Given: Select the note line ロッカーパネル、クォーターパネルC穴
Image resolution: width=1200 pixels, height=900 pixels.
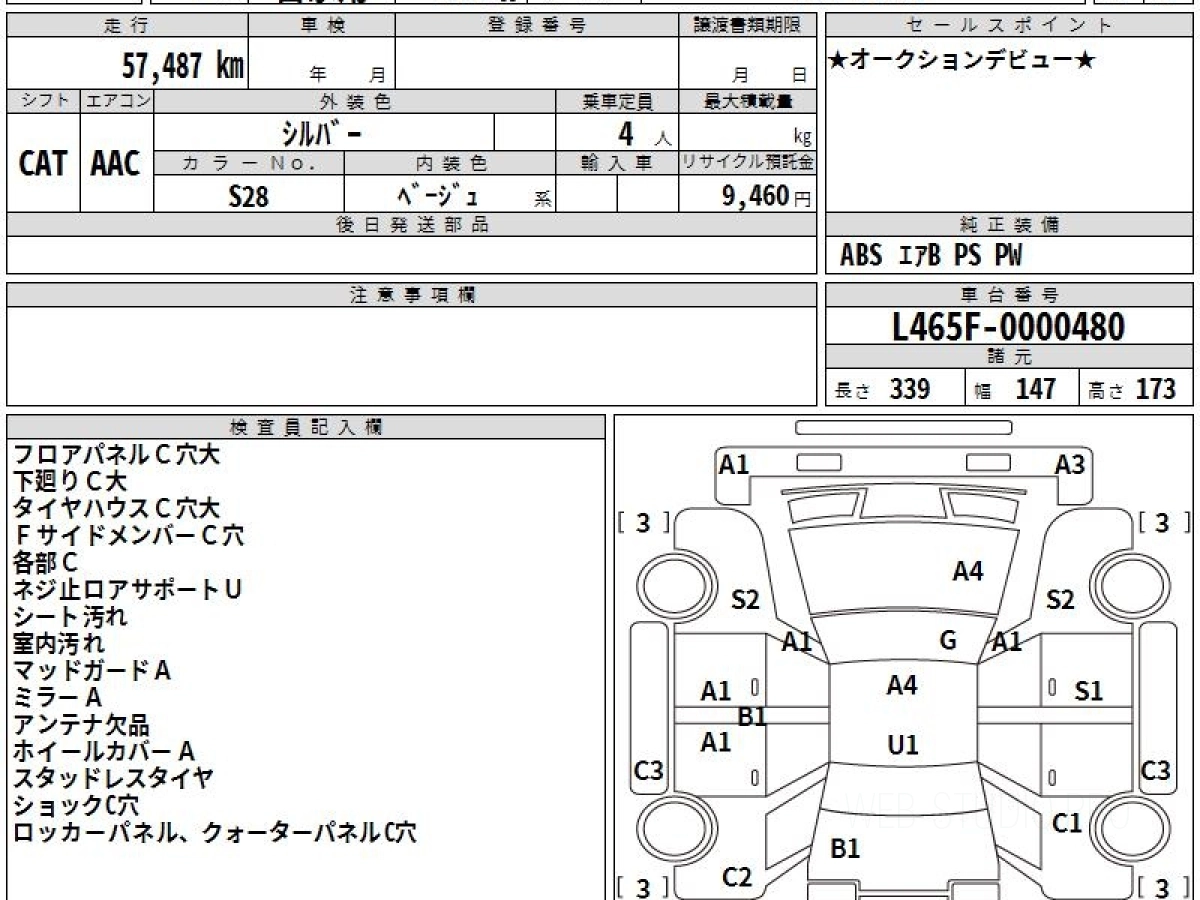Looking at the screenshot, I should (215, 833).
